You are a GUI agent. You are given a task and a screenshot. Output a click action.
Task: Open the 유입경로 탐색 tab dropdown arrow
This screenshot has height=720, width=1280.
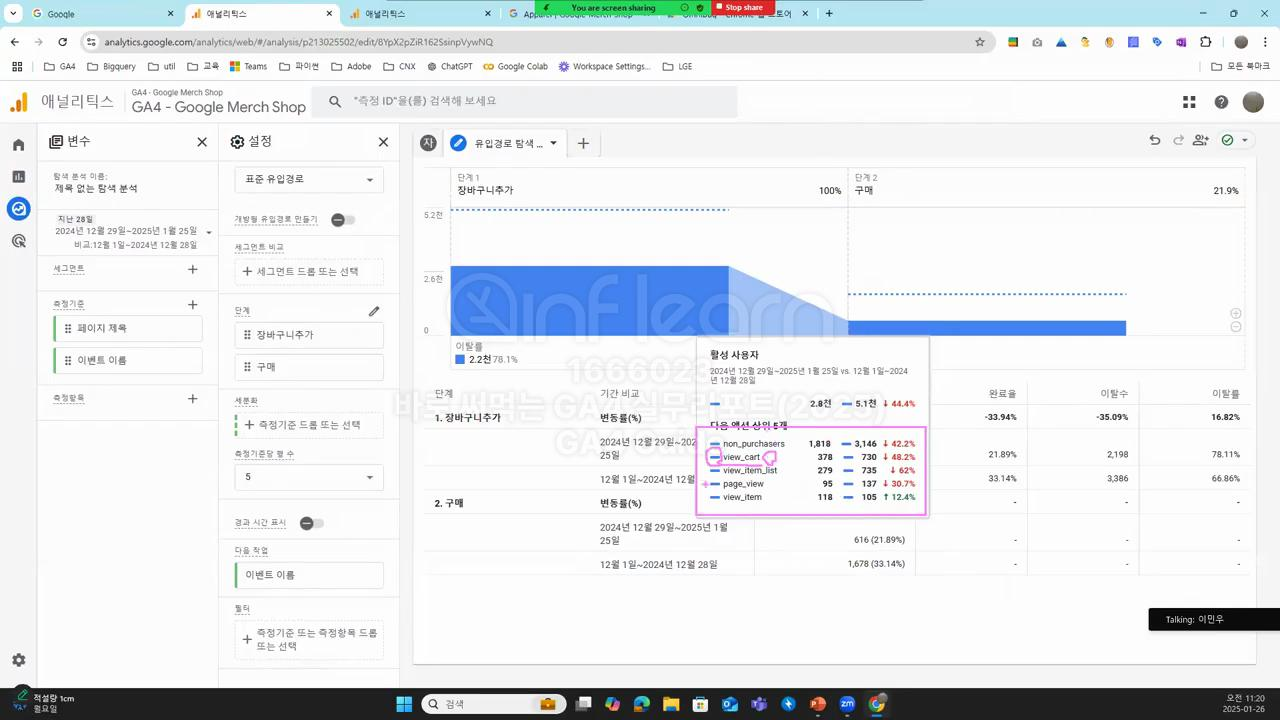(x=553, y=143)
